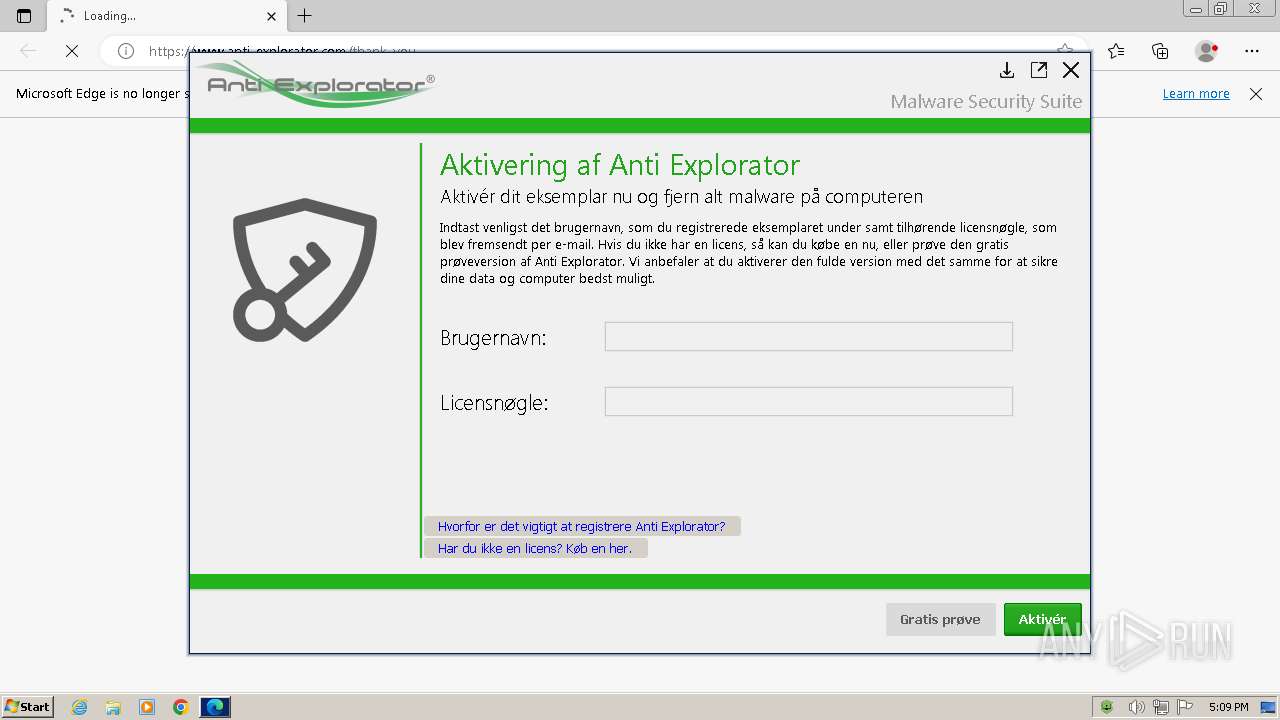
Task: Open the Edge profile icon
Action: tap(1207, 51)
